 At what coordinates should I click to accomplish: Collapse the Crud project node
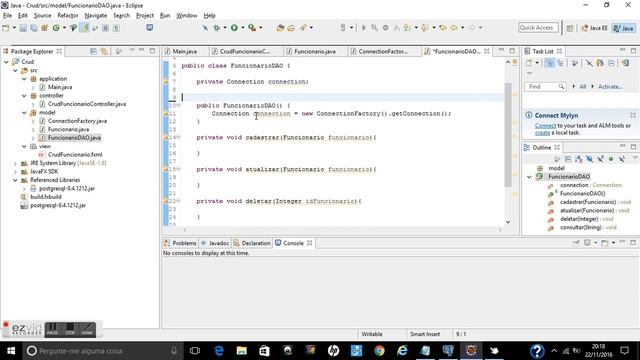click(7, 62)
